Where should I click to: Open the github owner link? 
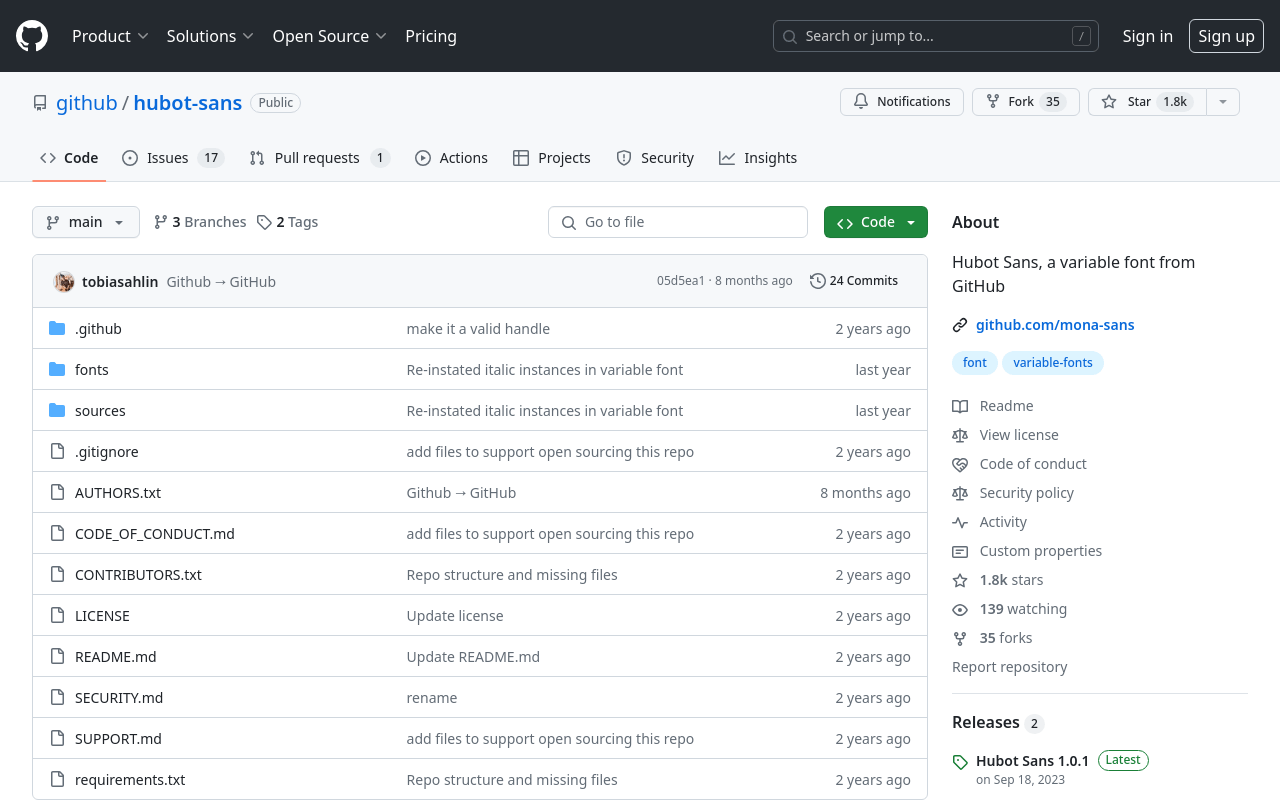[87, 103]
